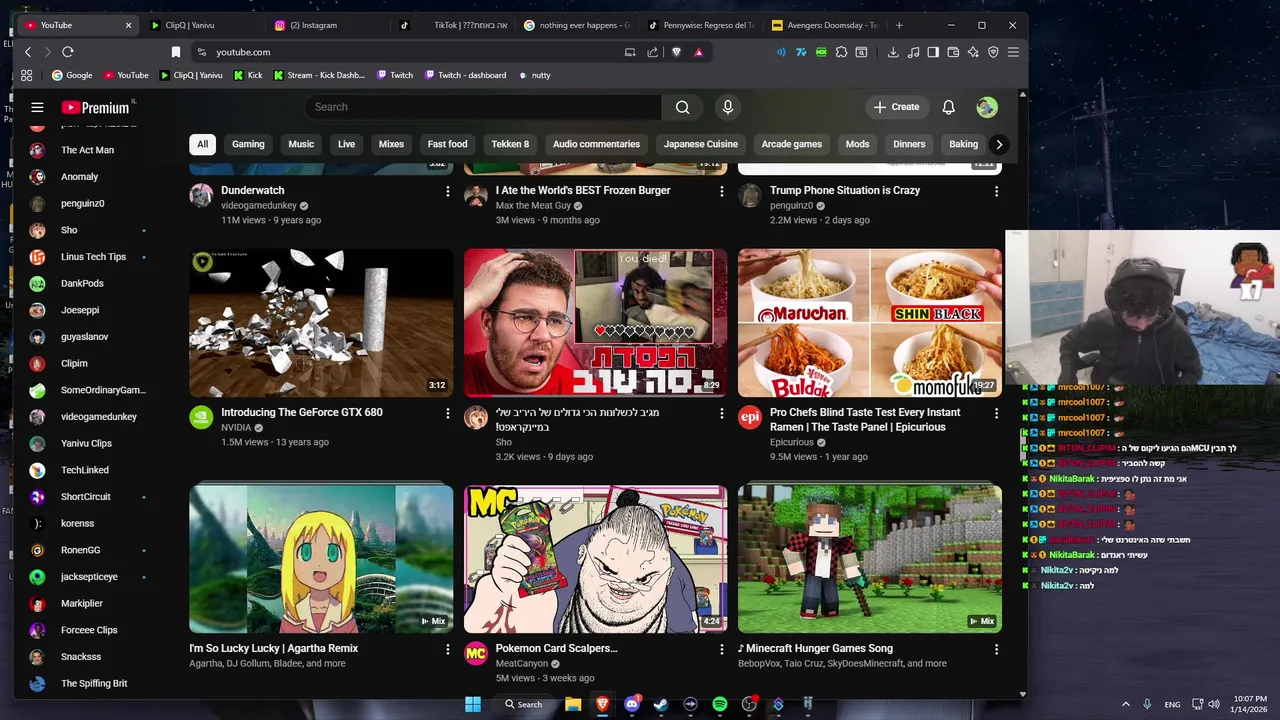Open options for Dunderwatch video
The image size is (1280, 720).
(447, 191)
